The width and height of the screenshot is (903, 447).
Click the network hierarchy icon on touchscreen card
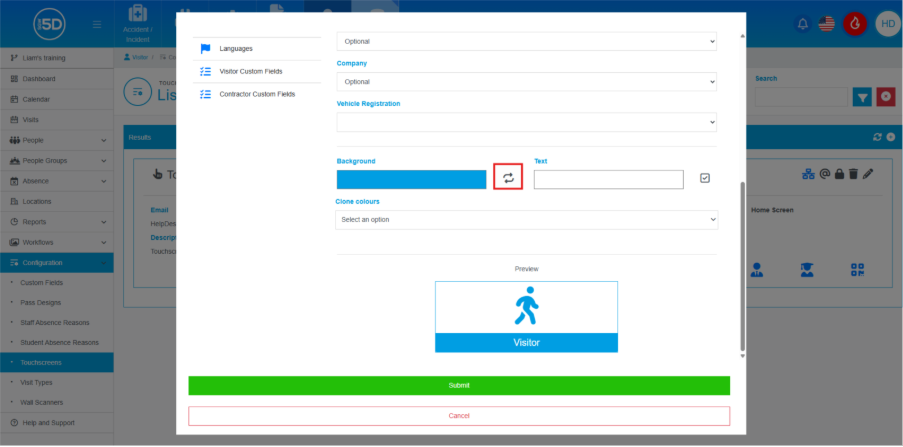[x=809, y=173]
